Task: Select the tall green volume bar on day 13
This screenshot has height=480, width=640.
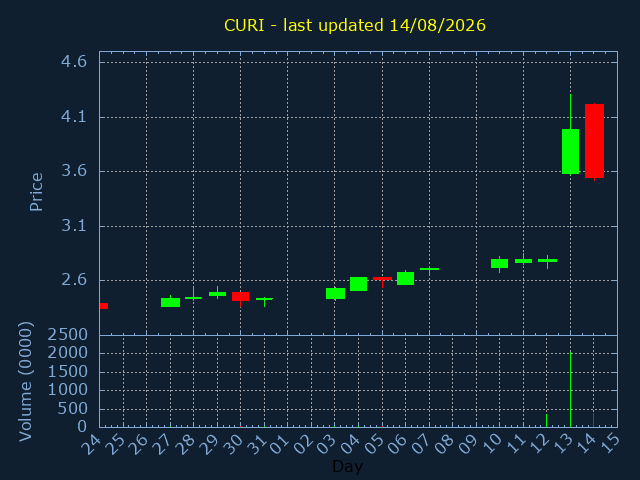Action: 570,389
